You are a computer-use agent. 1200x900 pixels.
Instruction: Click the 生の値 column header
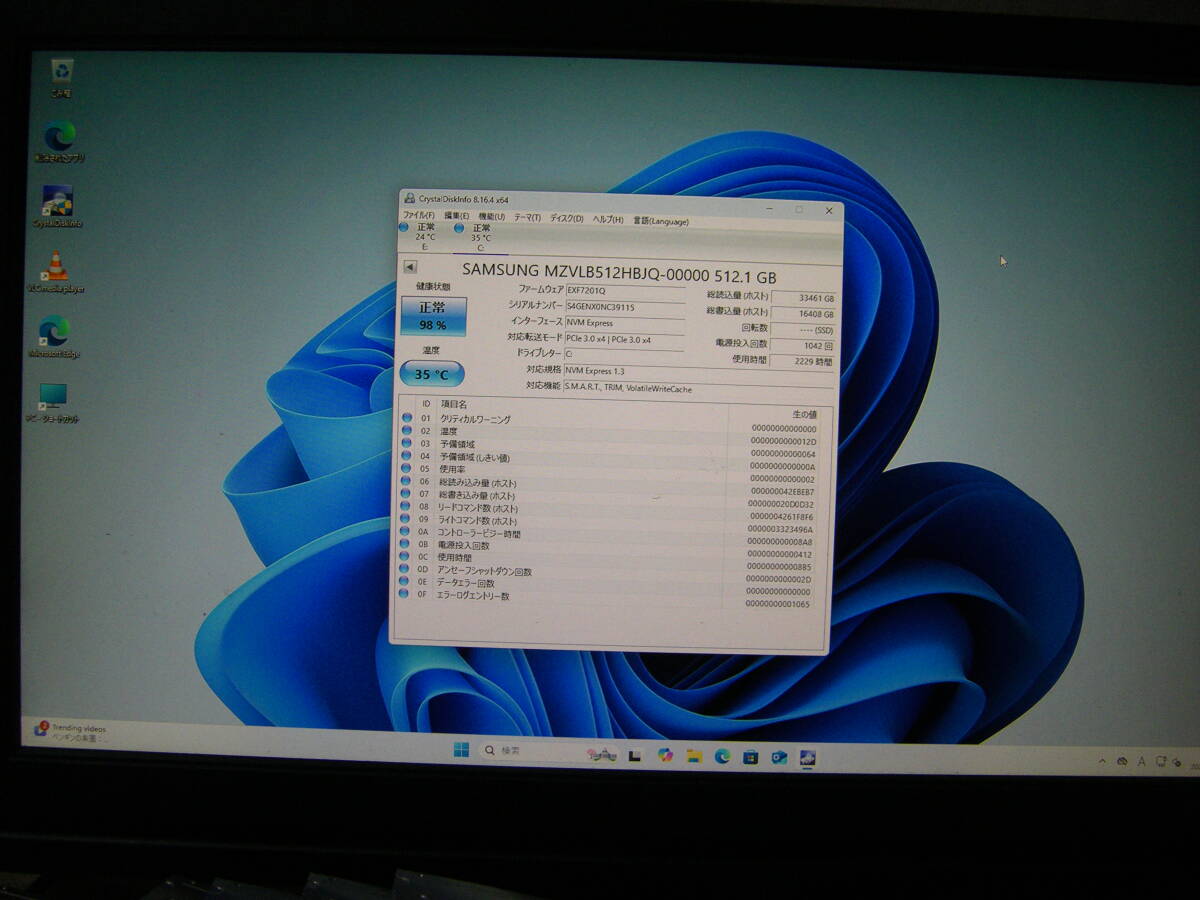point(804,413)
